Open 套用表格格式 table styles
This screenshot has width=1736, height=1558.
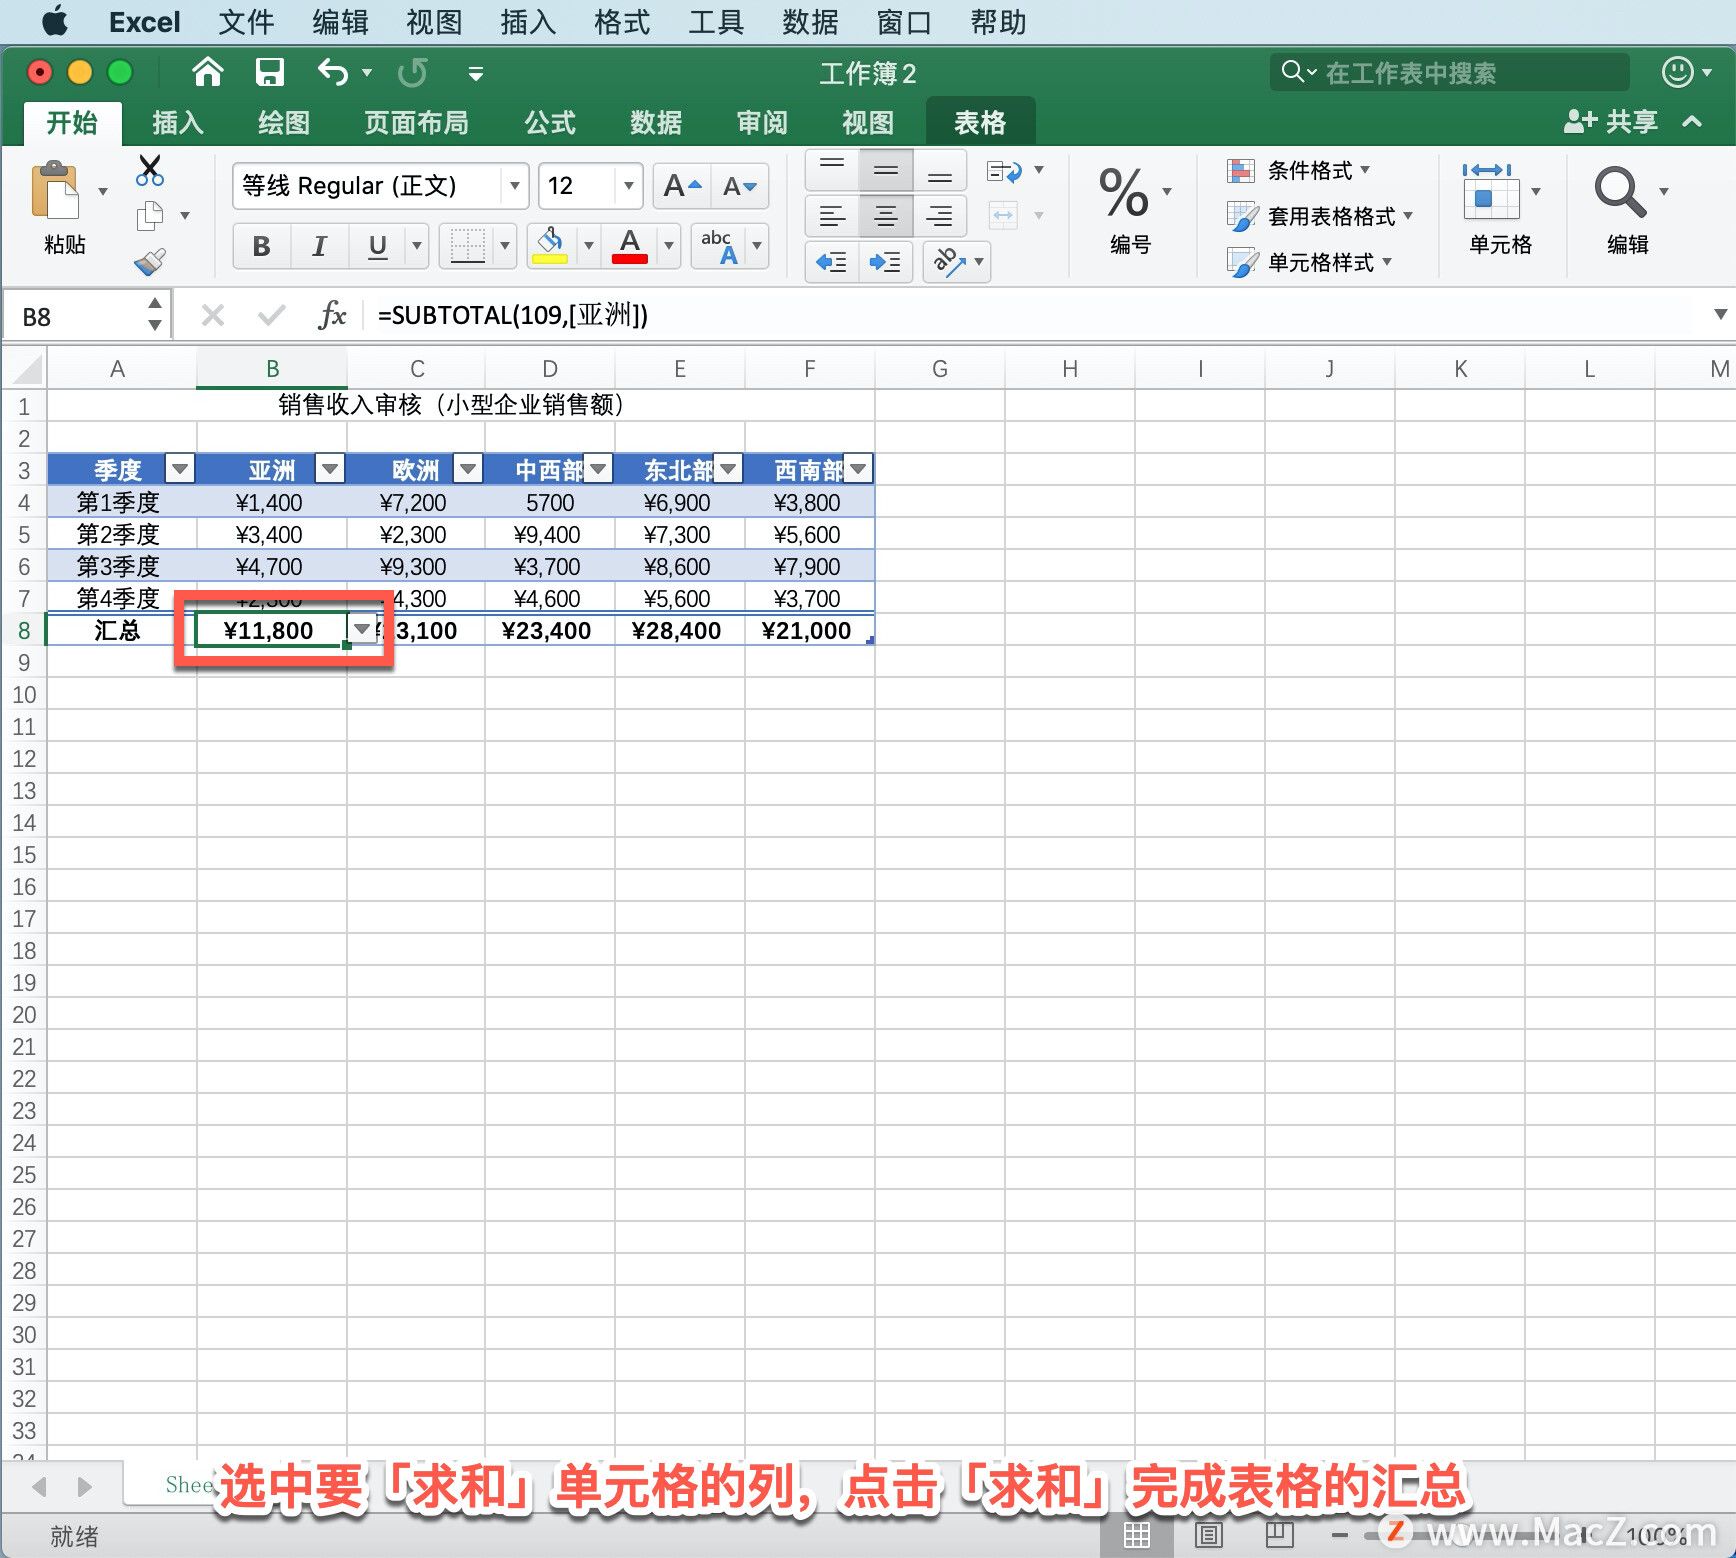[x=1320, y=216]
